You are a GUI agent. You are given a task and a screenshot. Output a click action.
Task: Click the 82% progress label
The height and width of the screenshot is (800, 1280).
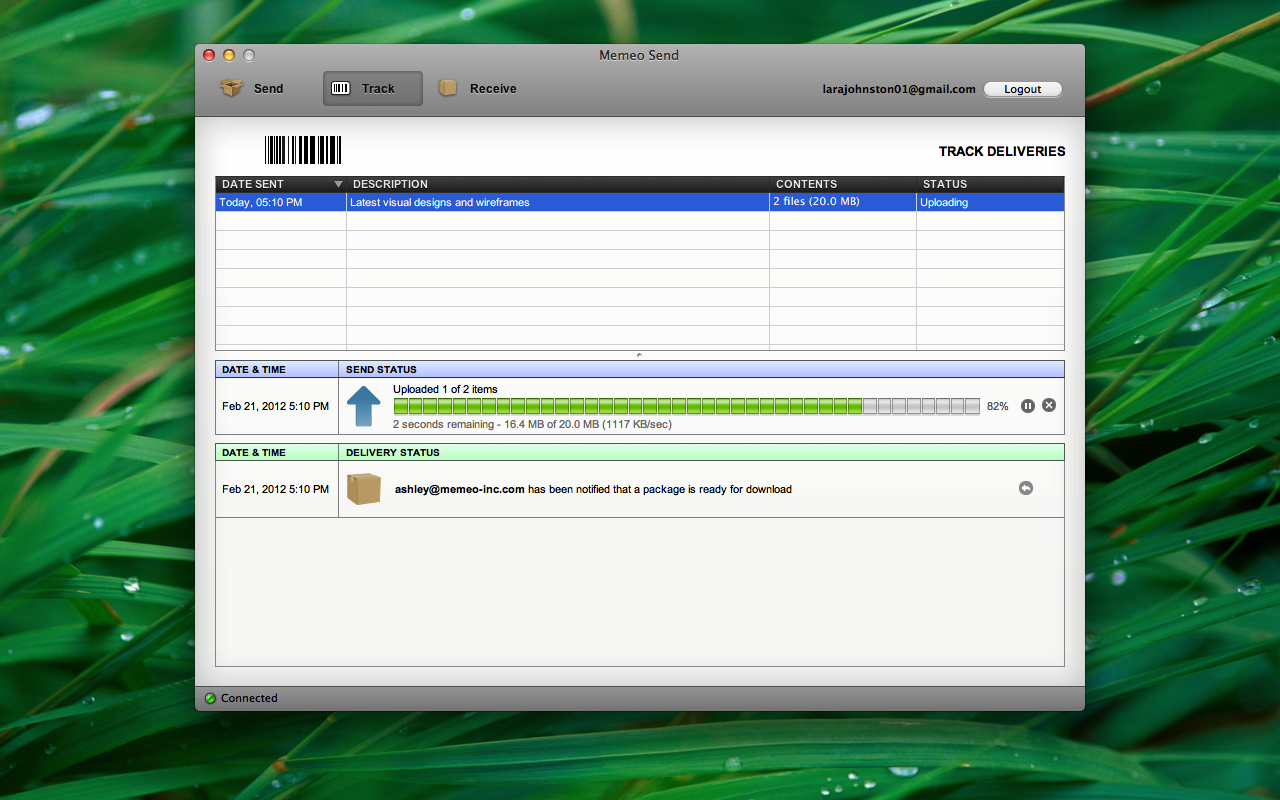997,406
